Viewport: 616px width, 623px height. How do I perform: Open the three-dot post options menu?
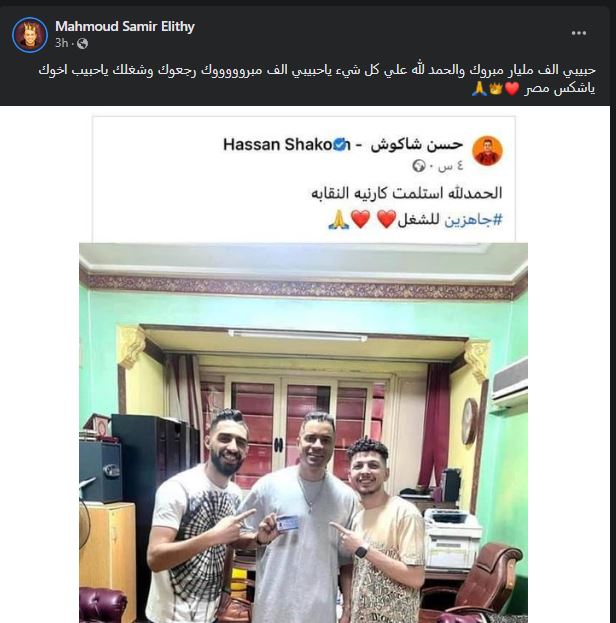coord(579,33)
